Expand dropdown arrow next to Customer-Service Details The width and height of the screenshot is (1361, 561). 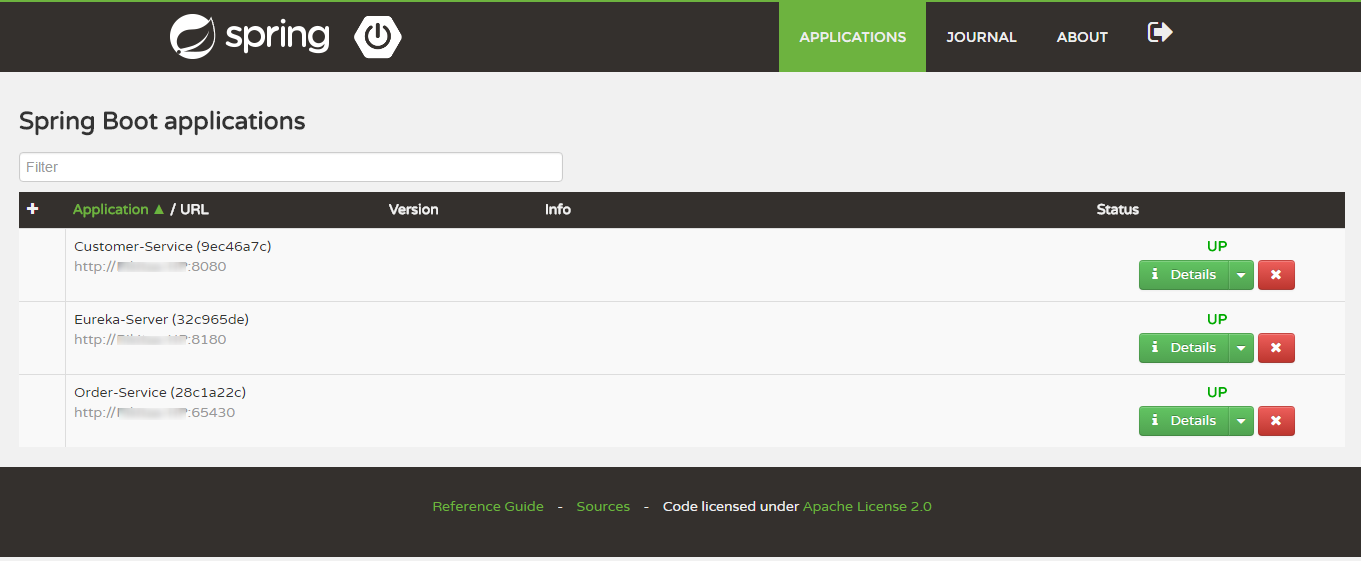pos(1241,275)
